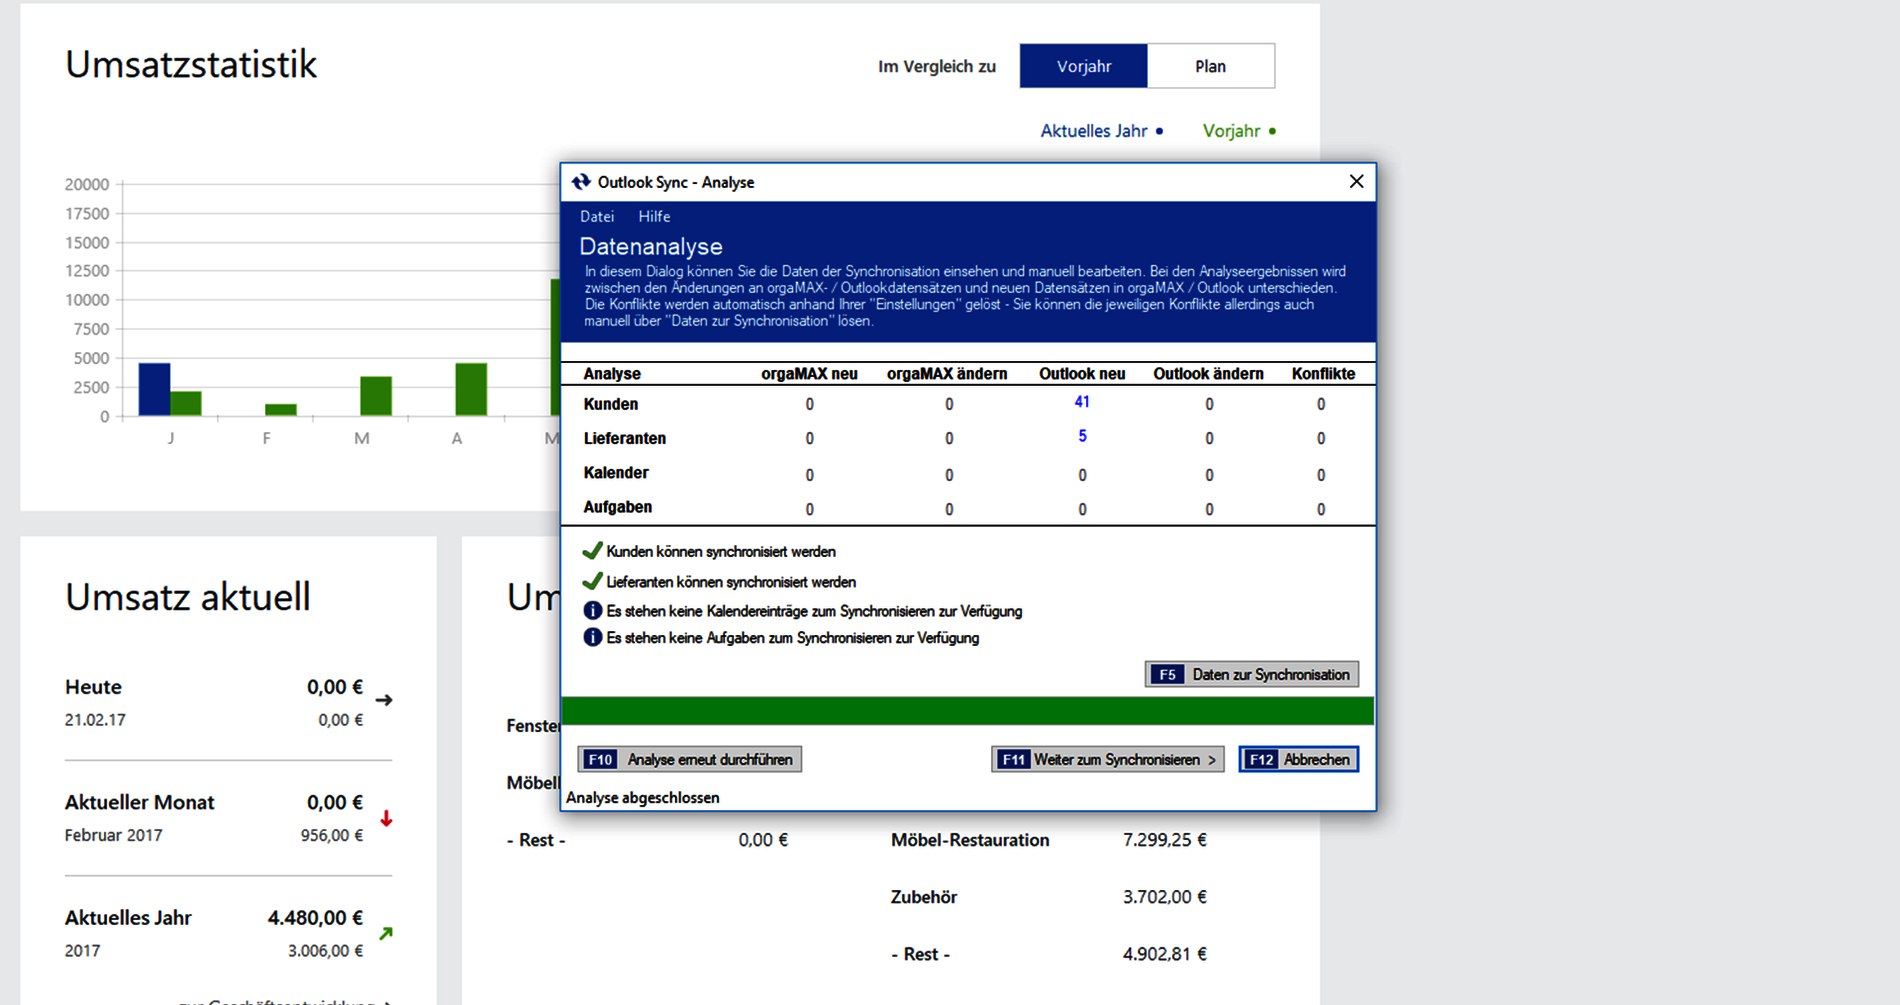The image size is (1900, 1005).
Task: Click info icon for Aufgaben message
Action: click(592, 637)
